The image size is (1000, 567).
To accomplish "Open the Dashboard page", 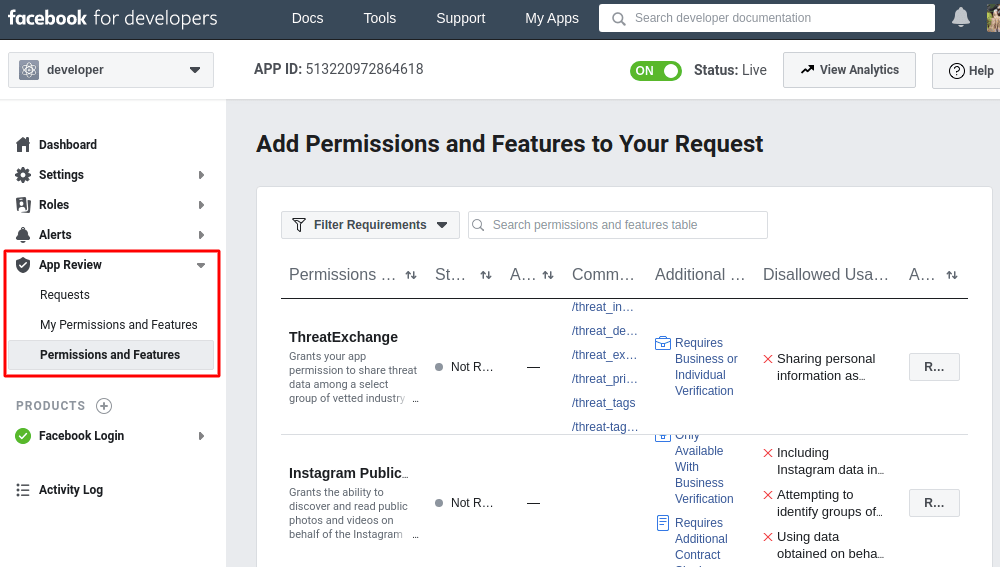I will coord(68,145).
